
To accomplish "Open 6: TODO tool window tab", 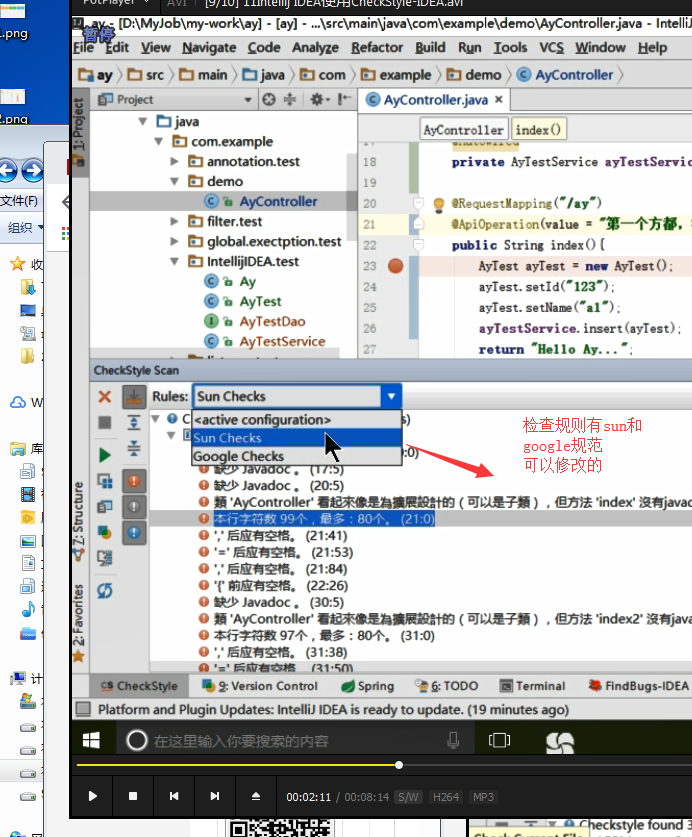I will [x=446, y=686].
